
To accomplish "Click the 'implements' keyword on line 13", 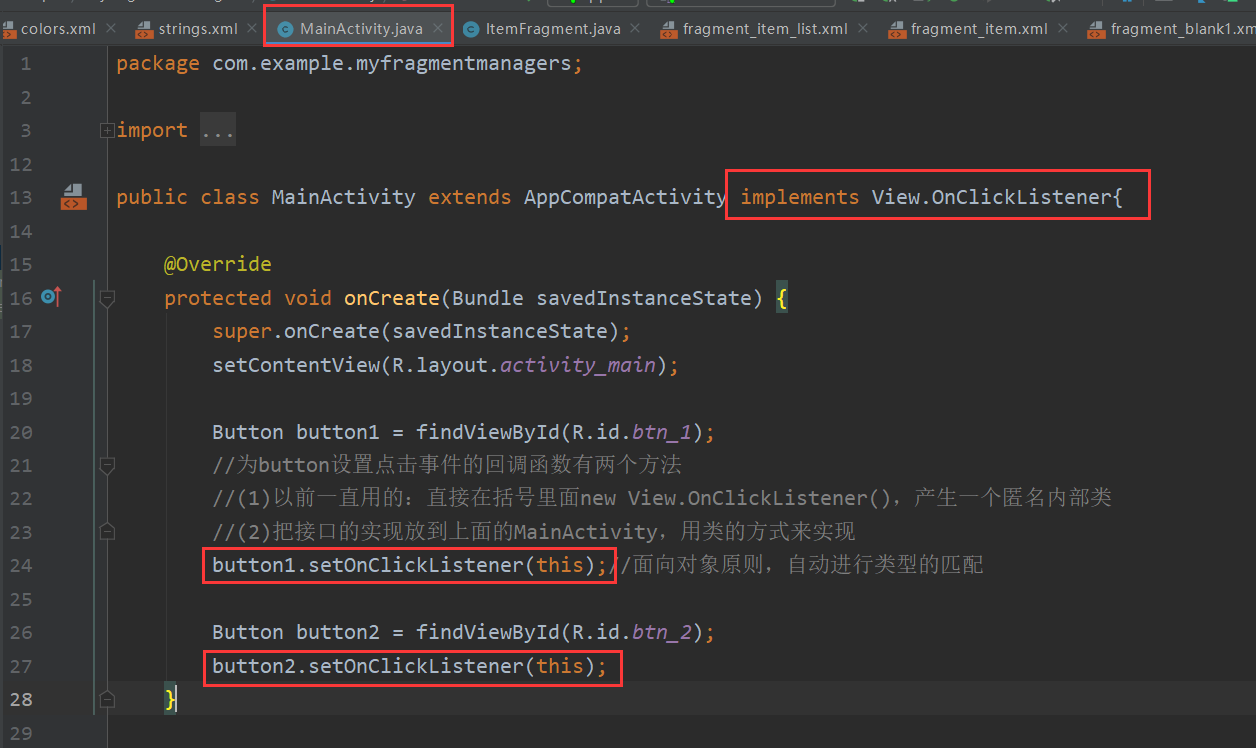I will point(800,197).
